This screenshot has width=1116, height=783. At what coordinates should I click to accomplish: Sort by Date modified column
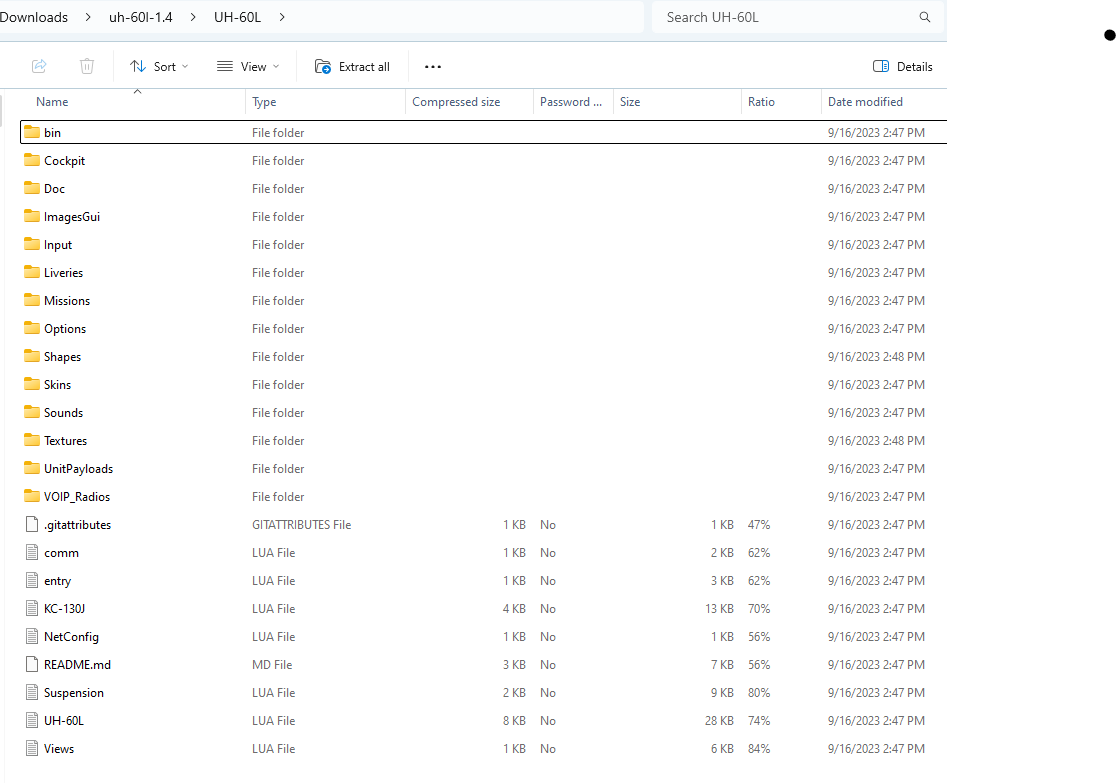click(865, 102)
